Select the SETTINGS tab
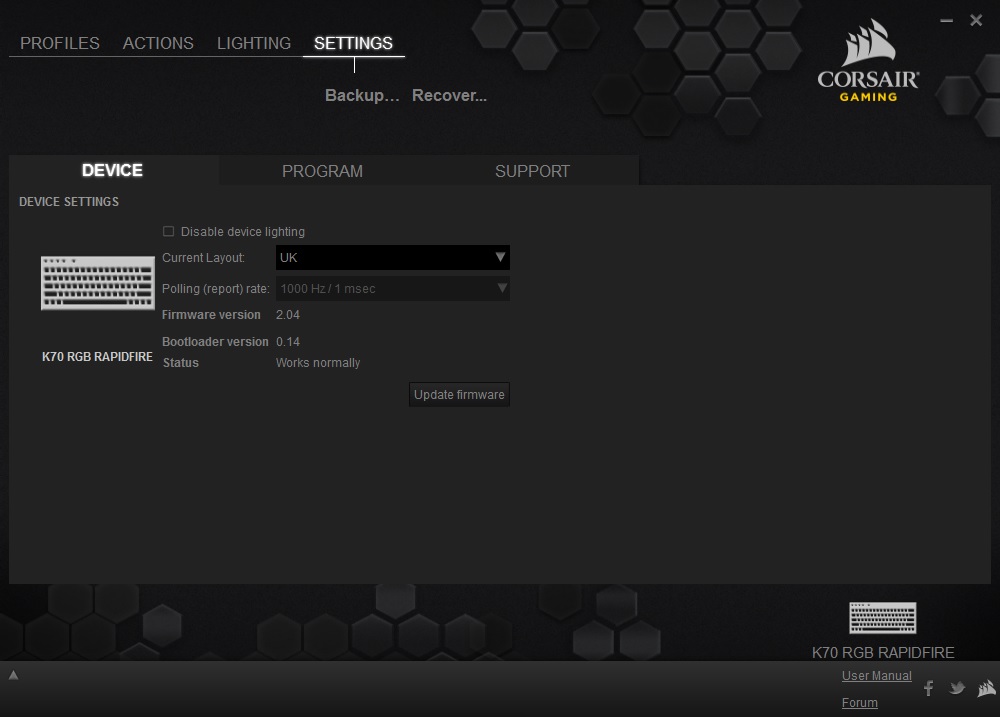Viewport: 1000px width, 717px height. pos(353,43)
